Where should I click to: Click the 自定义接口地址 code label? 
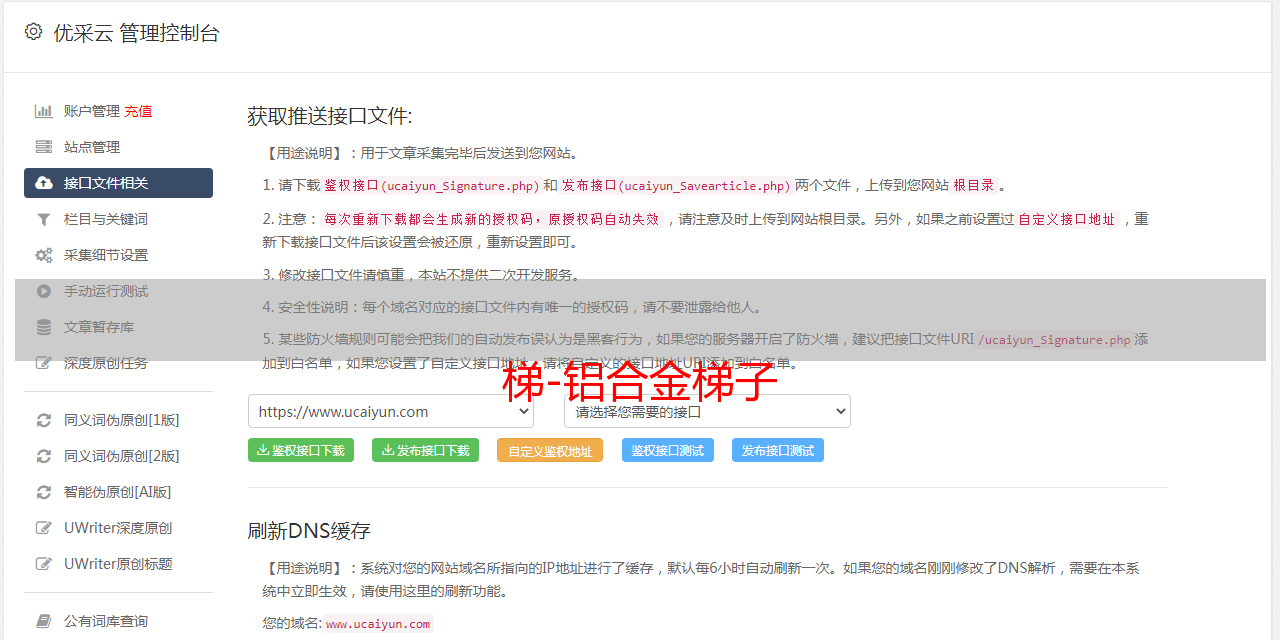tap(1067, 219)
